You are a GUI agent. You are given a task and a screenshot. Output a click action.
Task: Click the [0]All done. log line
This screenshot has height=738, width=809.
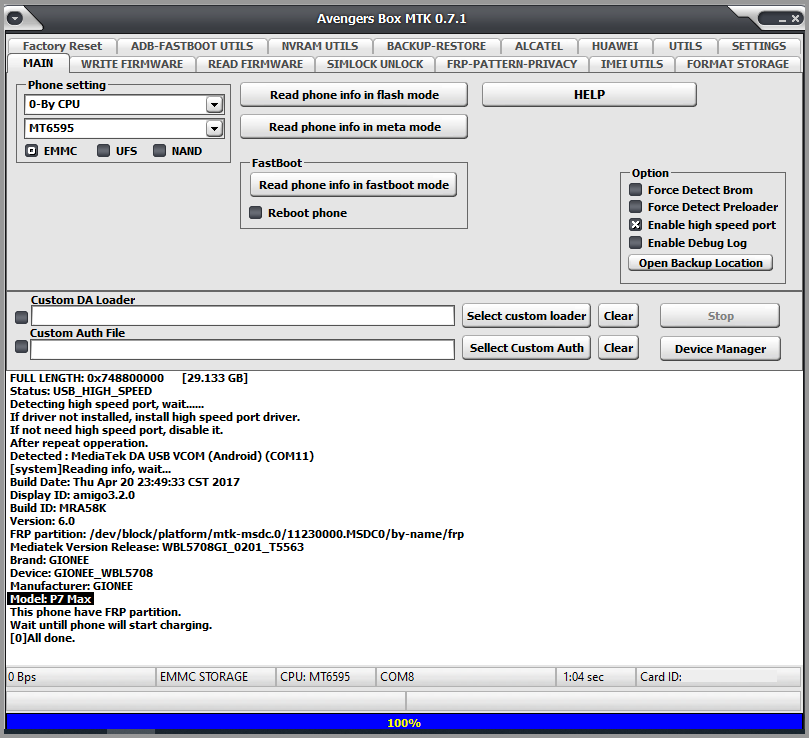42,638
